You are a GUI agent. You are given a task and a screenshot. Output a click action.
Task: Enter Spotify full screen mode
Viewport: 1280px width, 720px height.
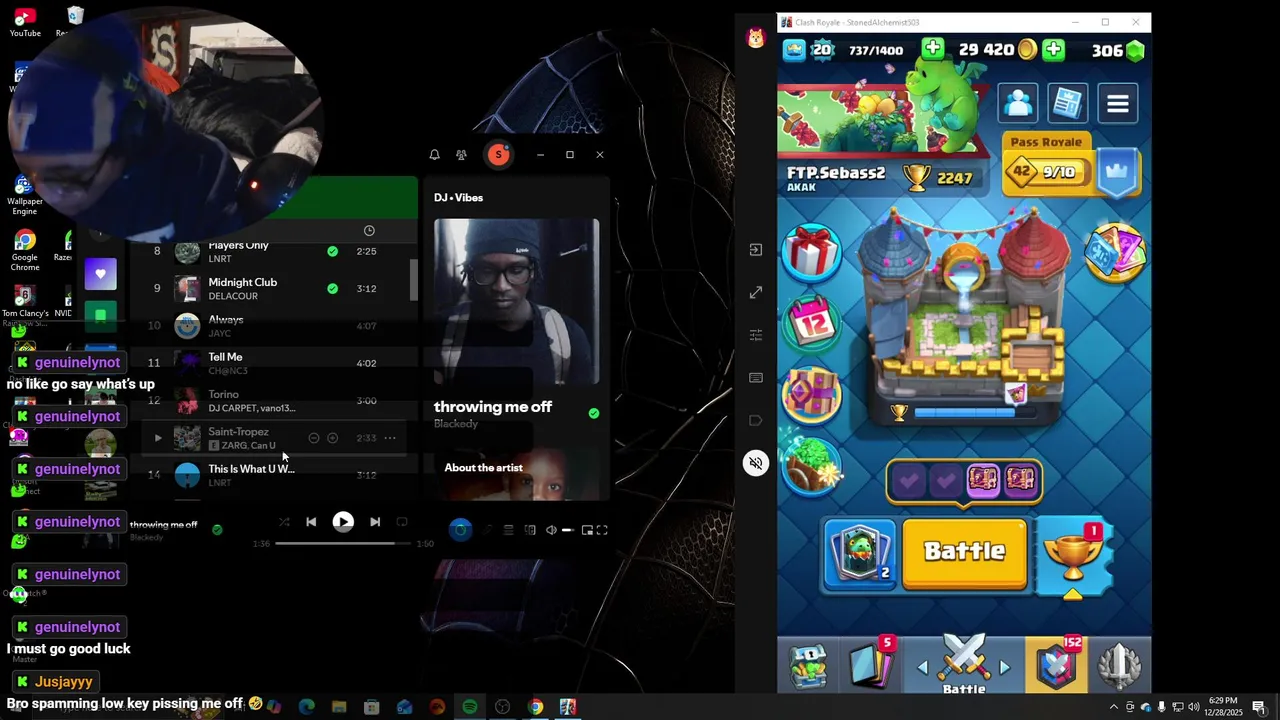click(x=602, y=530)
